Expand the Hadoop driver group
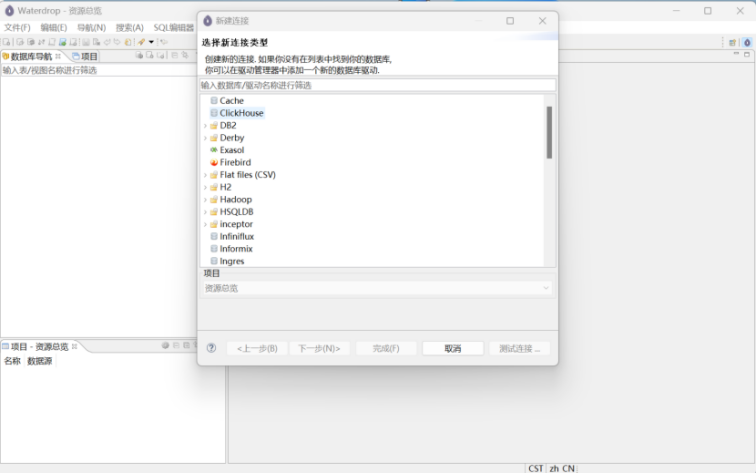756x473 pixels. click(x=205, y=200)
